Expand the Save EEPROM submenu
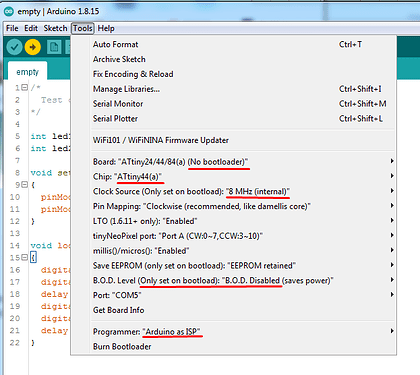The width and height of the screenshot is (420, 375). tap(233, 266)
